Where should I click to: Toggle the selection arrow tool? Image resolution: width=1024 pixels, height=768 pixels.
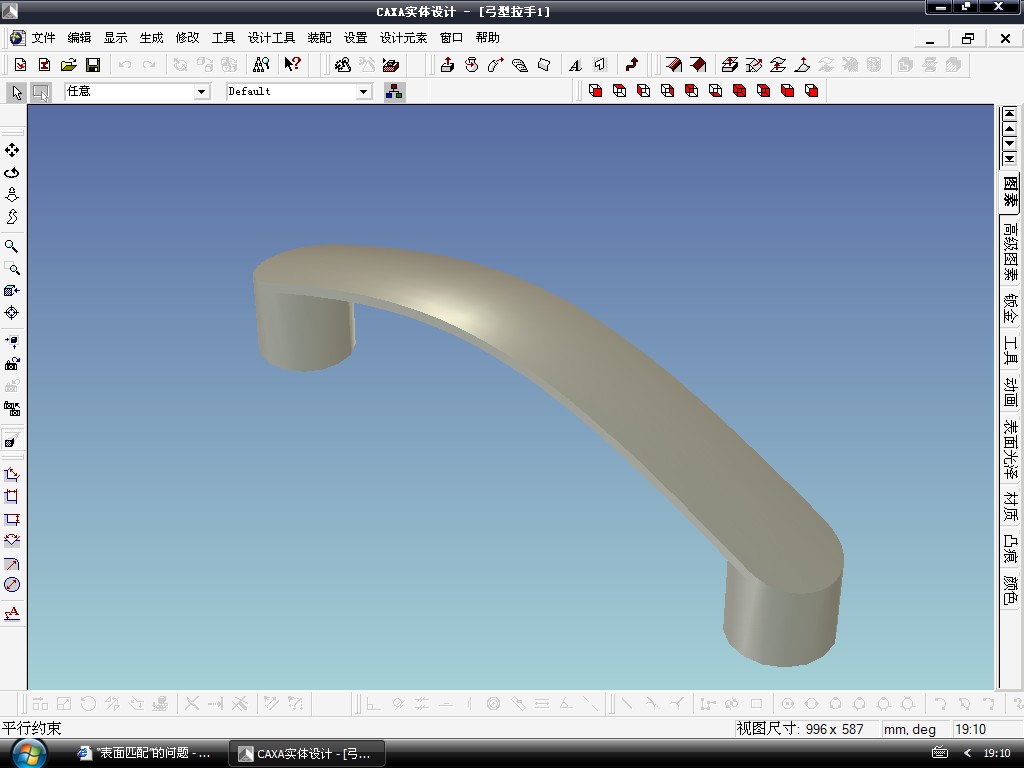click(x=16, y=92)
